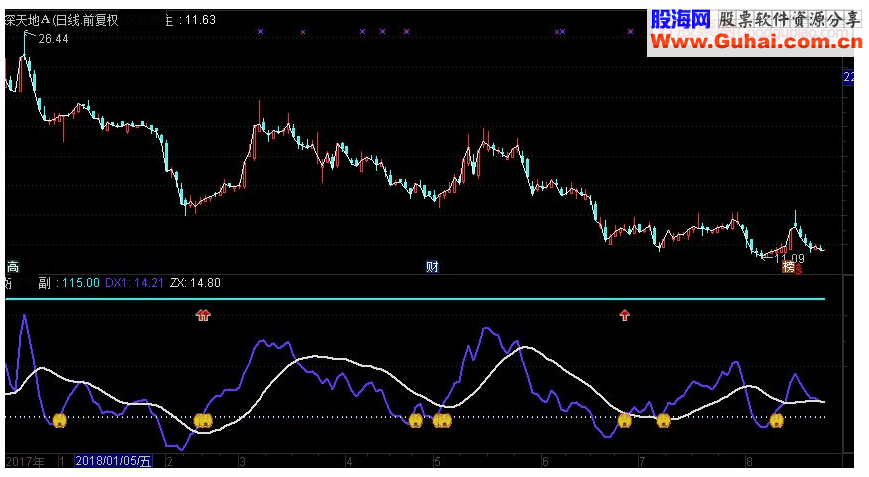Click month '7' on the date axis
Viewport: 869px width, 477px height.
pyautogui.click(x=641, y=461)
